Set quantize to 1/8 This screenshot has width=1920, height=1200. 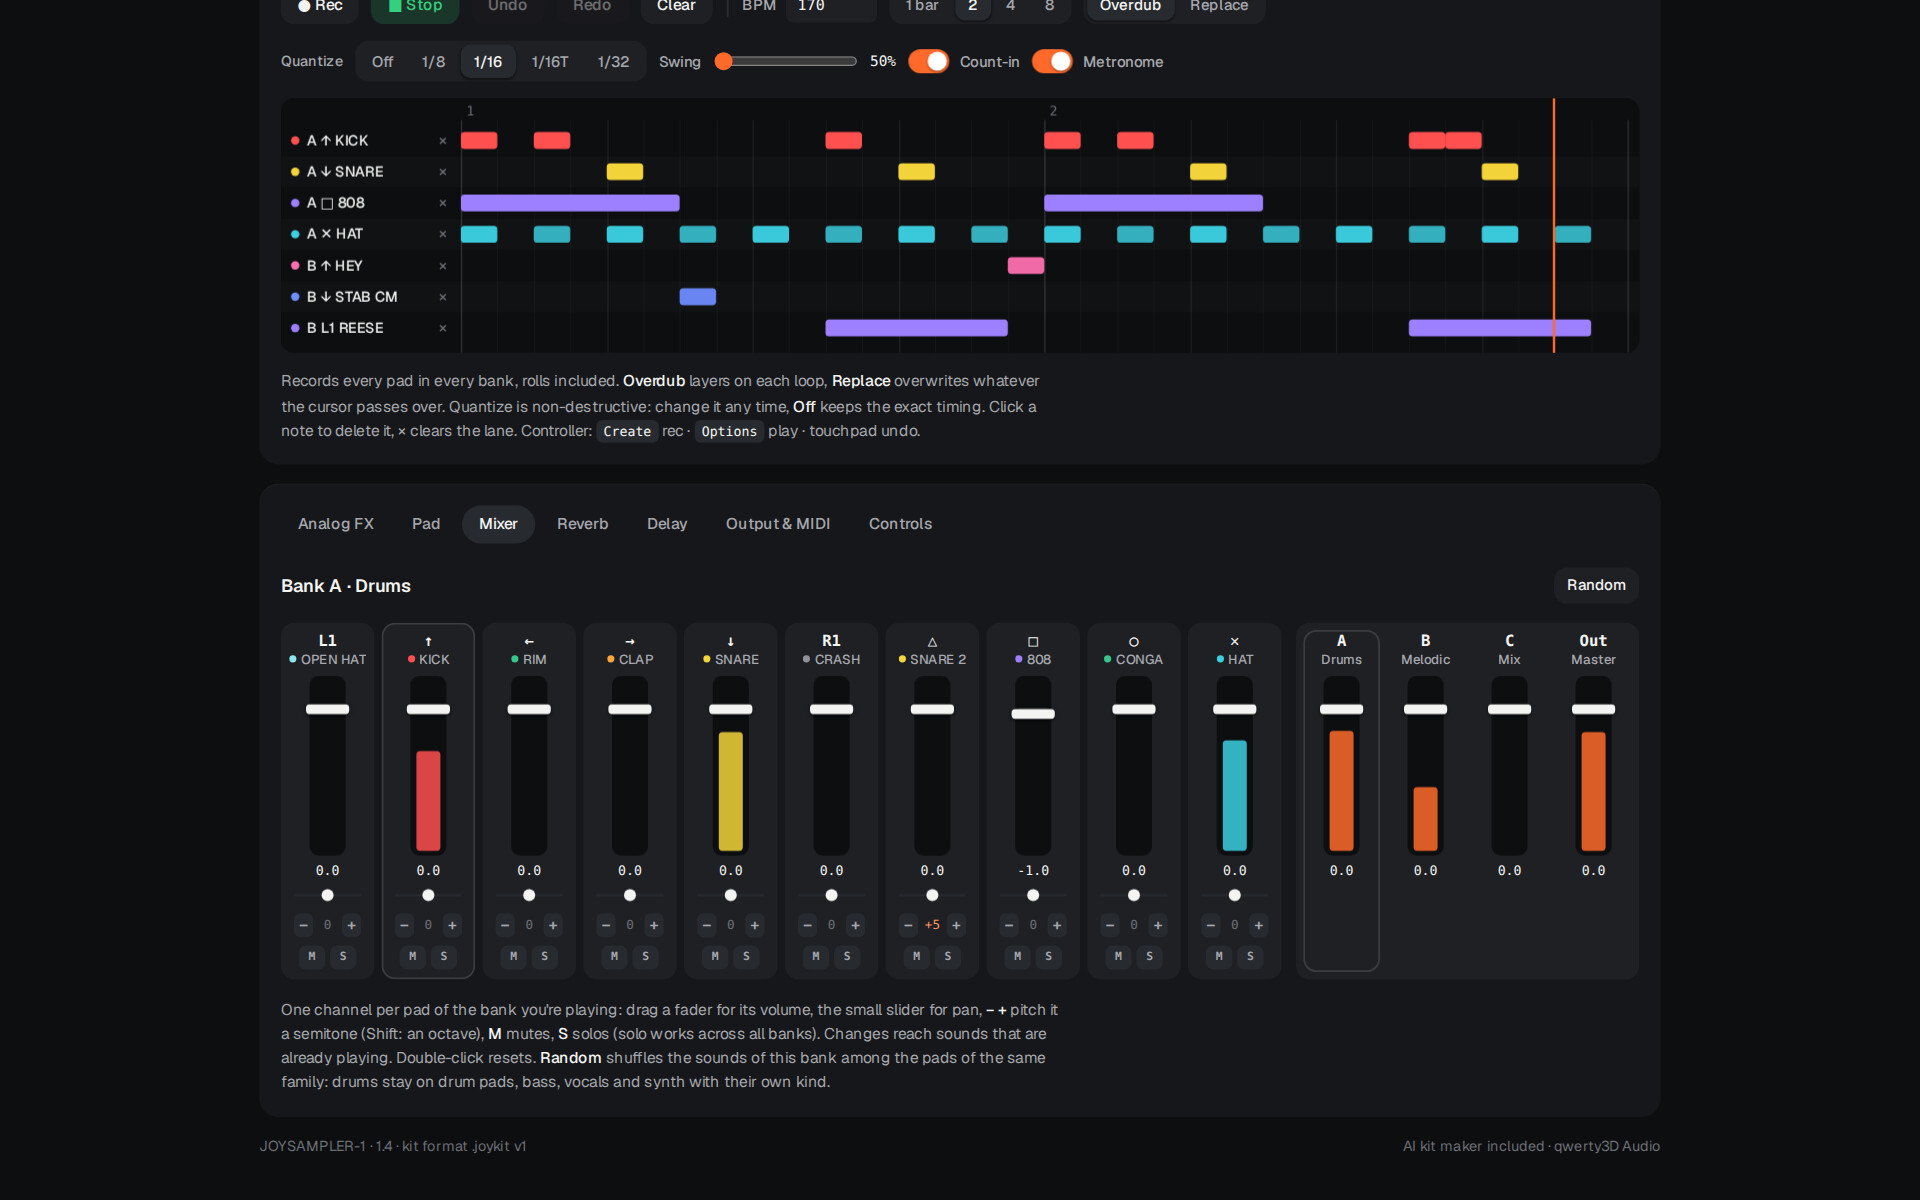(x=433, y=62)
